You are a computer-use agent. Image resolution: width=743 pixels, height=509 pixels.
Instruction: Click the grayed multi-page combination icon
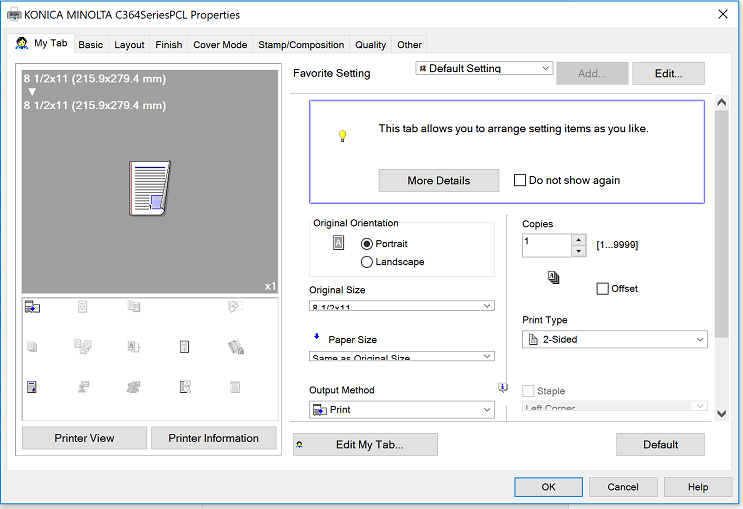pyautogui.click(x=83, y=347)
